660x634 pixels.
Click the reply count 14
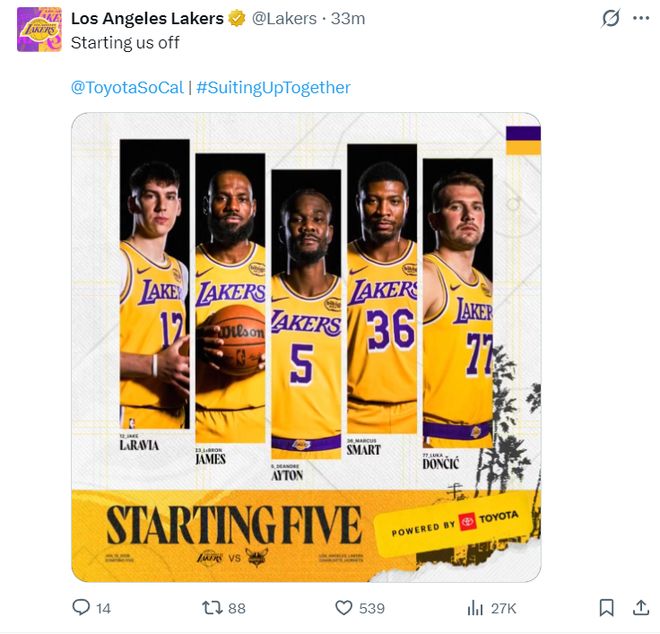click(103, 608)
